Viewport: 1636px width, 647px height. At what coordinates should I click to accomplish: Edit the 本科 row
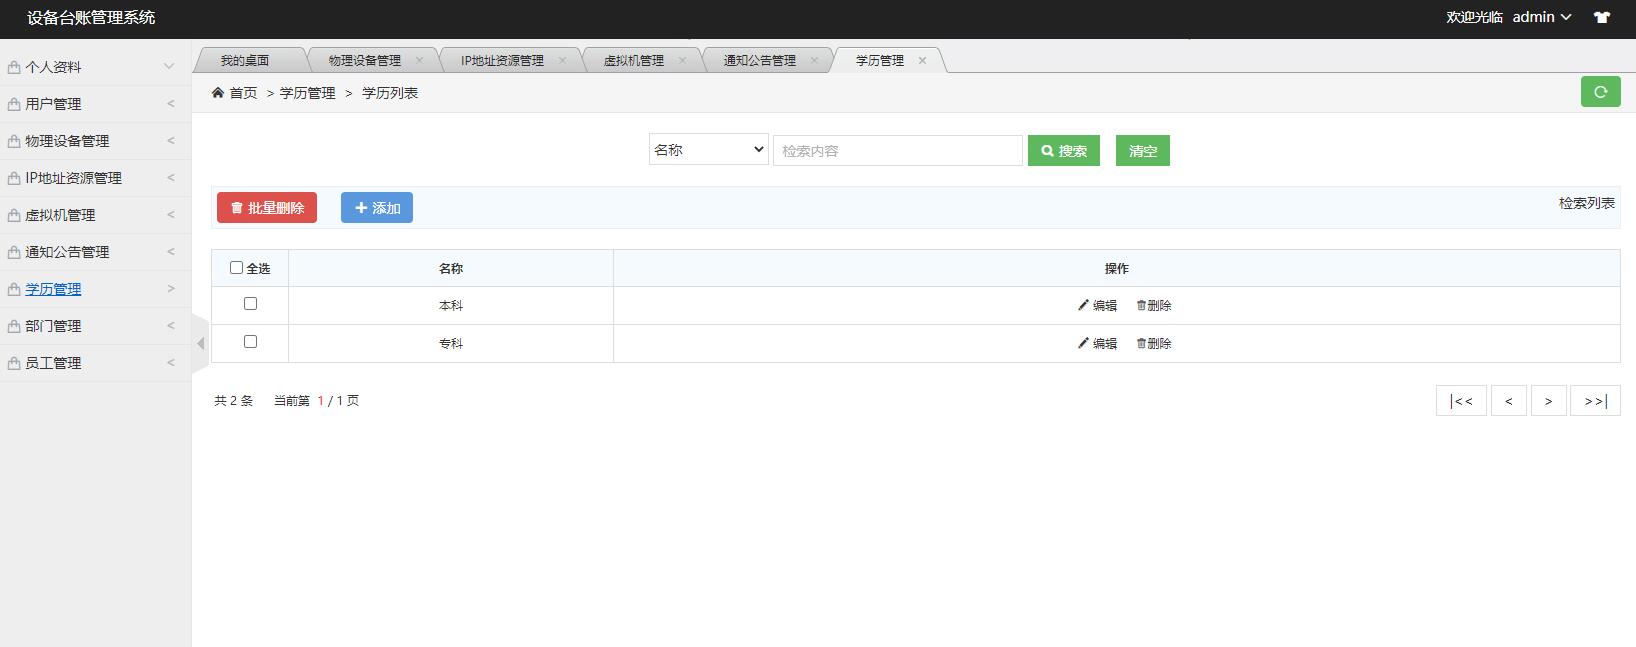tap(1097, 305)
